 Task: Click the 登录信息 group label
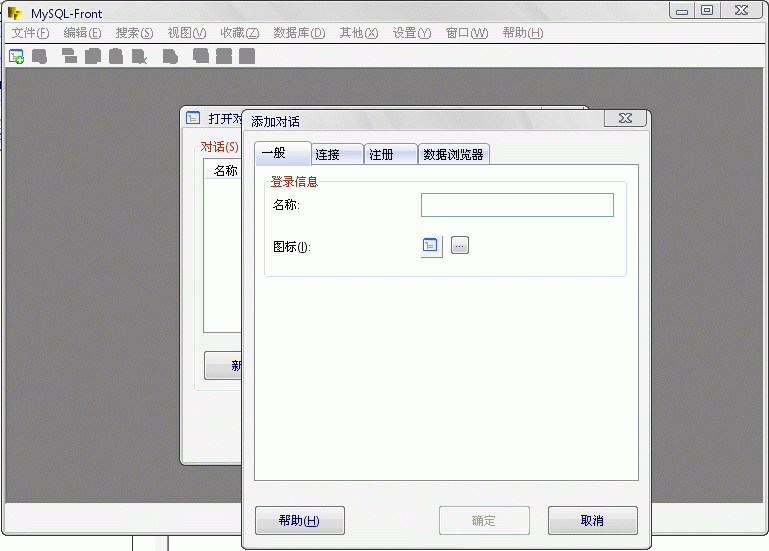pyautogui.click(x=294, y=182)
